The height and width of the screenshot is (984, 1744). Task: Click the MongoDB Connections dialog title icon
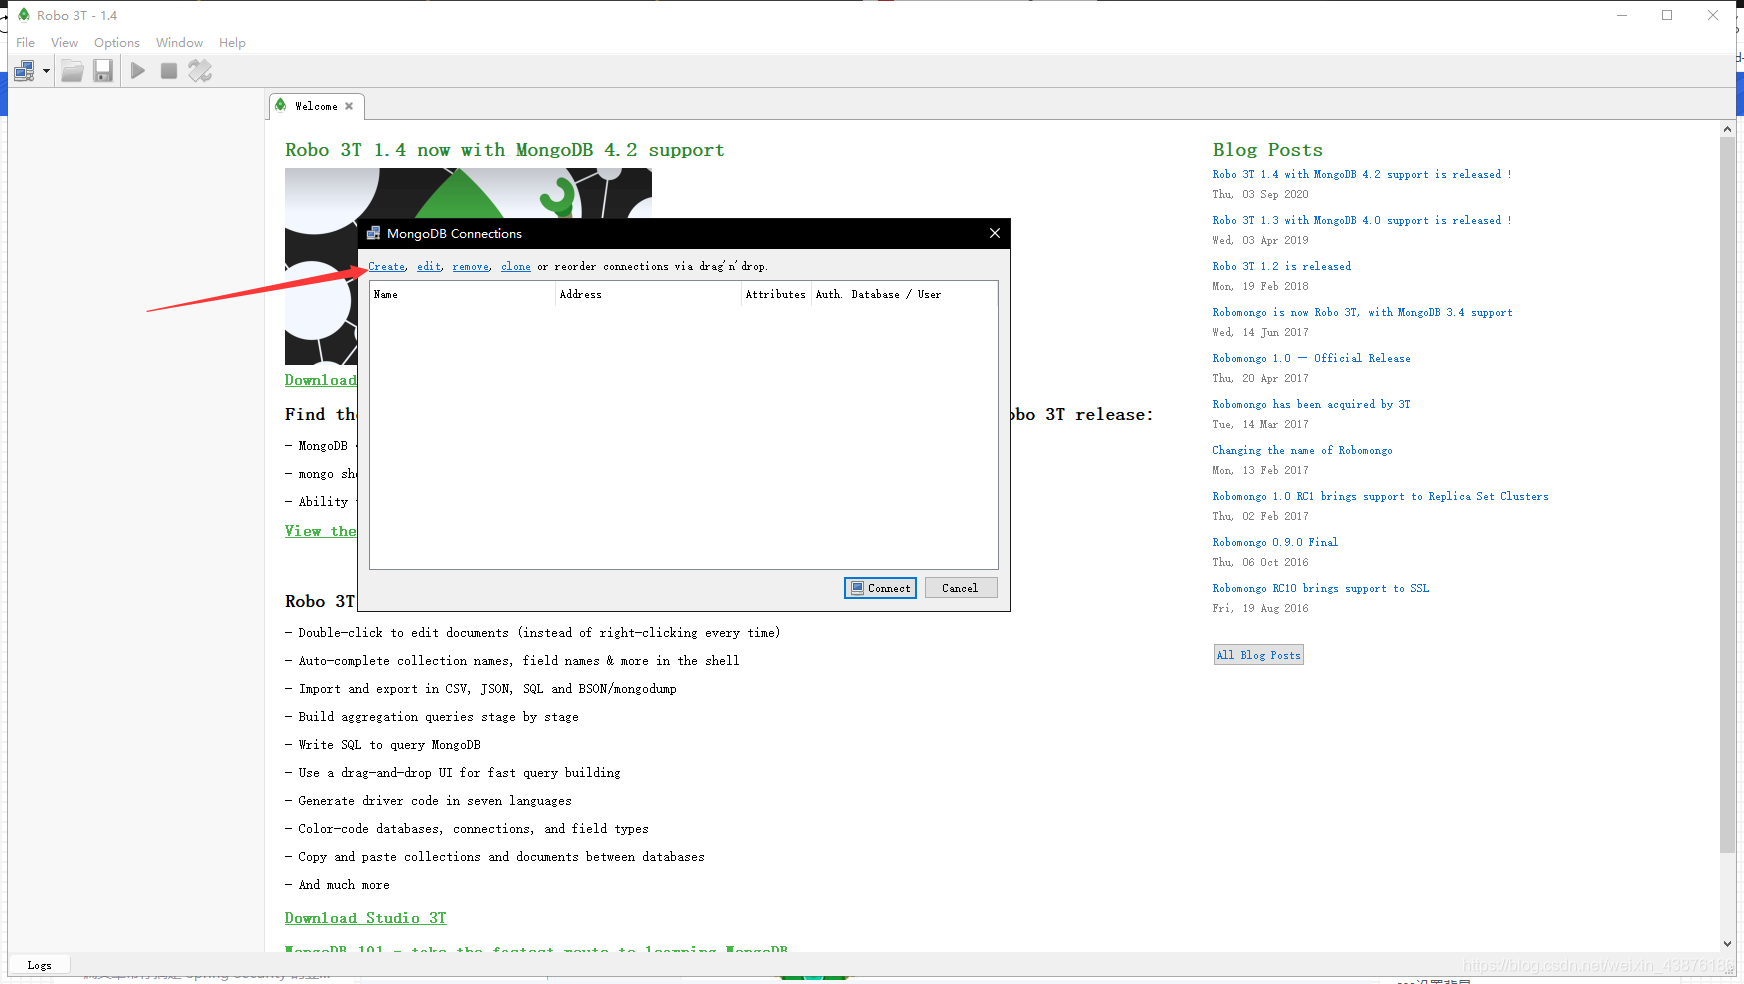374,233
